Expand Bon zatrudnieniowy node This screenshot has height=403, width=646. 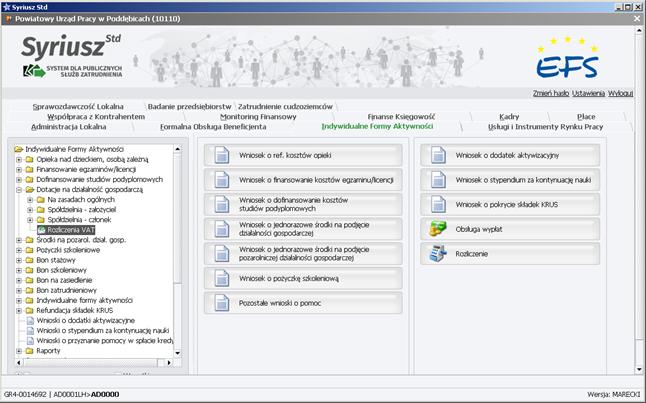(19, 291)
